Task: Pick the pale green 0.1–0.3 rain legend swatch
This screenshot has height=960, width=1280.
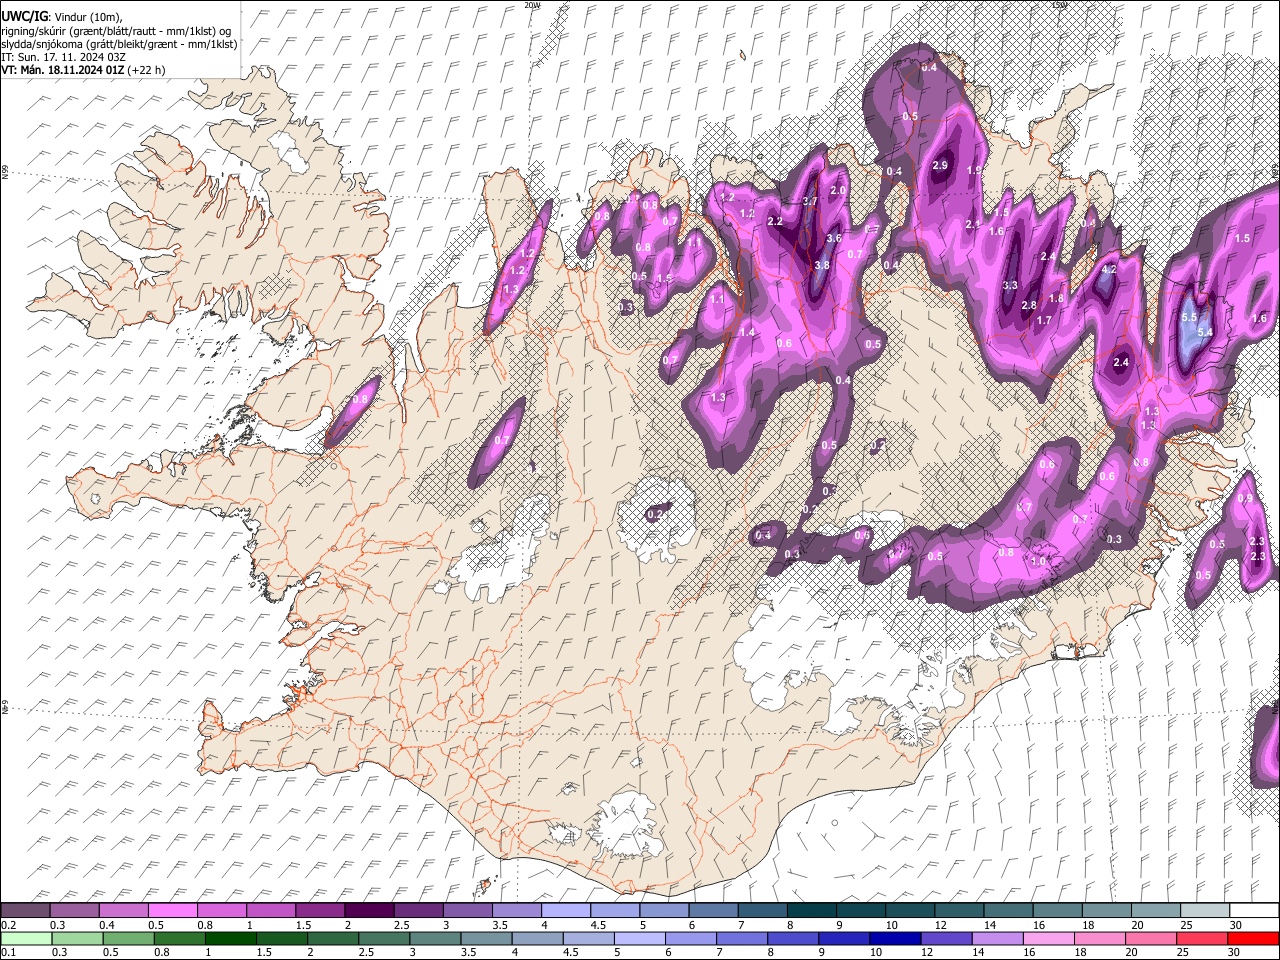Action: [x=26, y=938]
